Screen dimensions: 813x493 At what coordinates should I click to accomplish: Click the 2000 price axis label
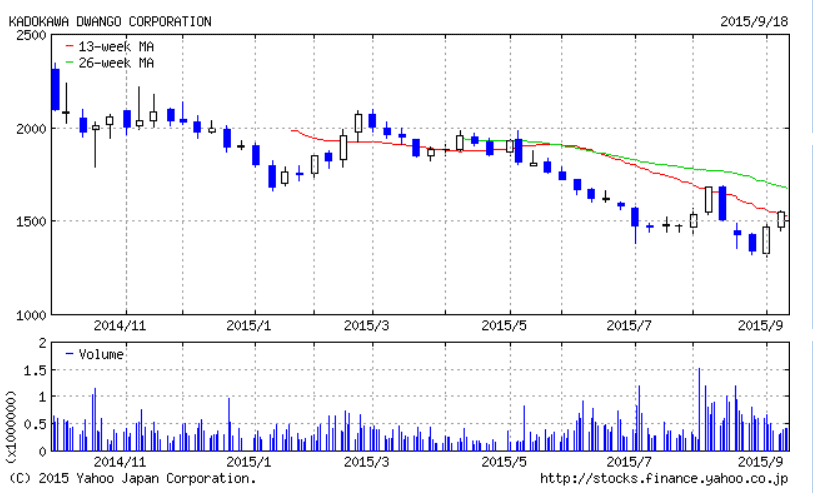coord(33,129)
